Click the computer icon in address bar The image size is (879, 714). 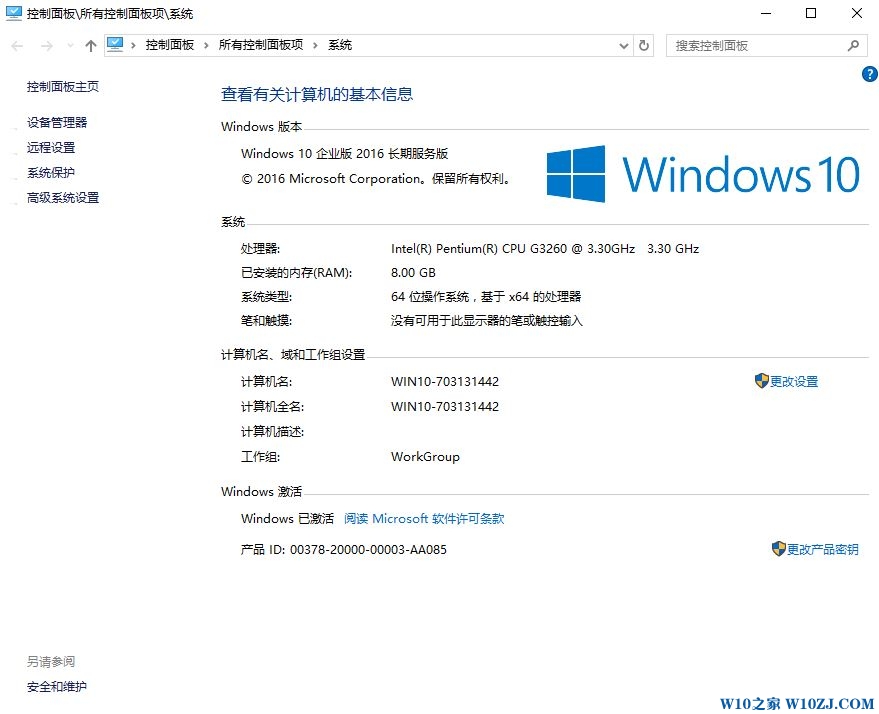pyautogui.click(x=115, y=45)
